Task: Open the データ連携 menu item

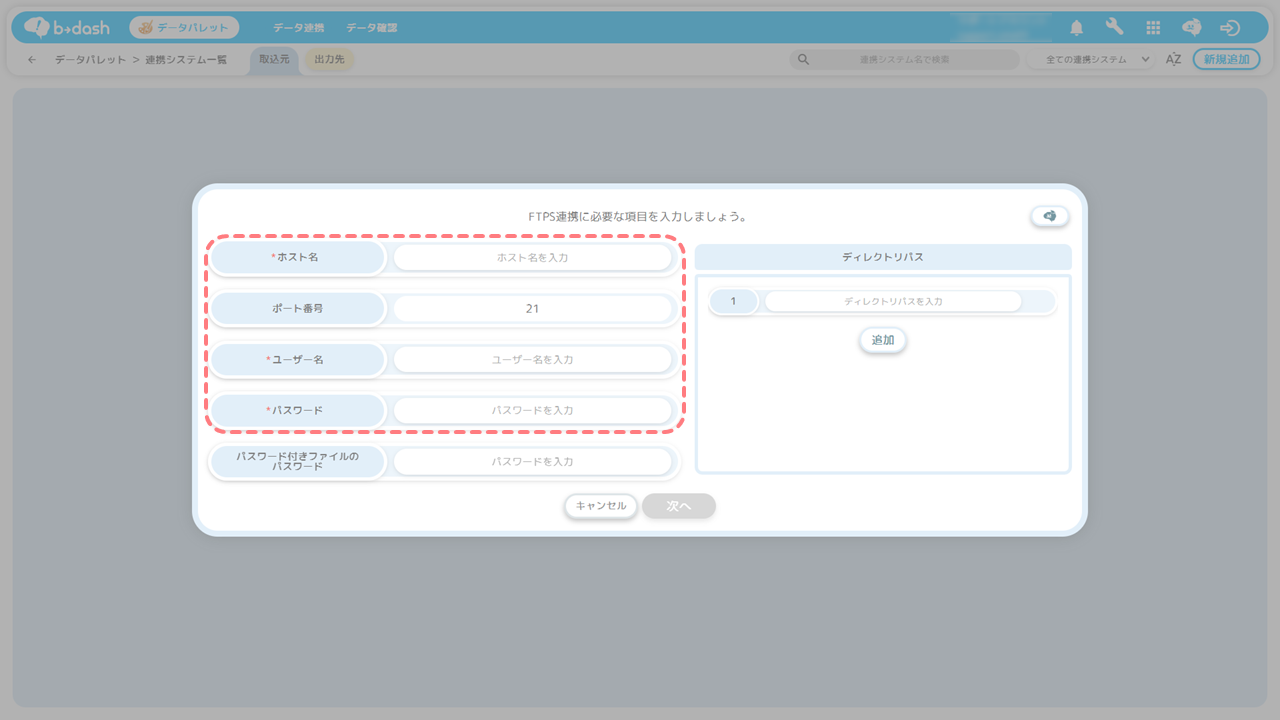Action: point(298,28)
